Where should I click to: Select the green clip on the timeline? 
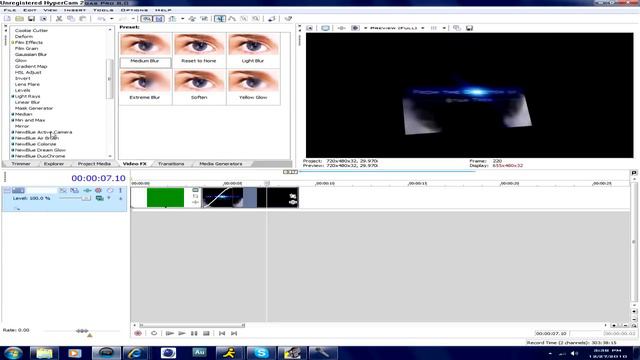(x=165, y=198)
